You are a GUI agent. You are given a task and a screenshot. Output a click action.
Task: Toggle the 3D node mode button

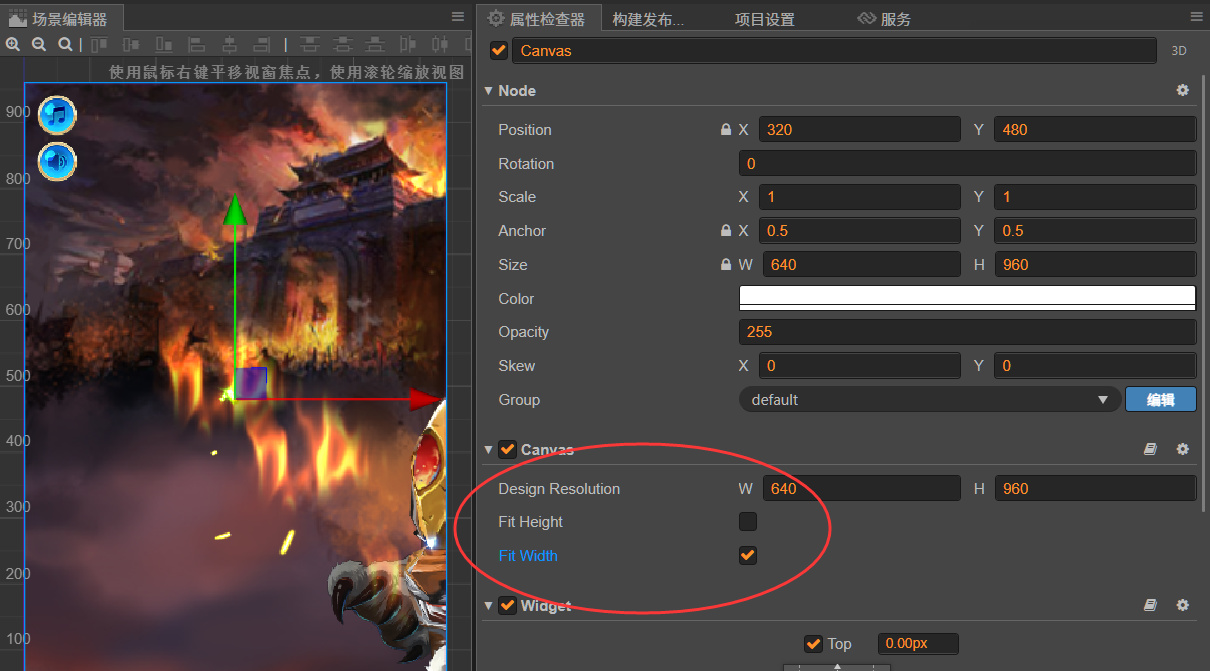1178,51
